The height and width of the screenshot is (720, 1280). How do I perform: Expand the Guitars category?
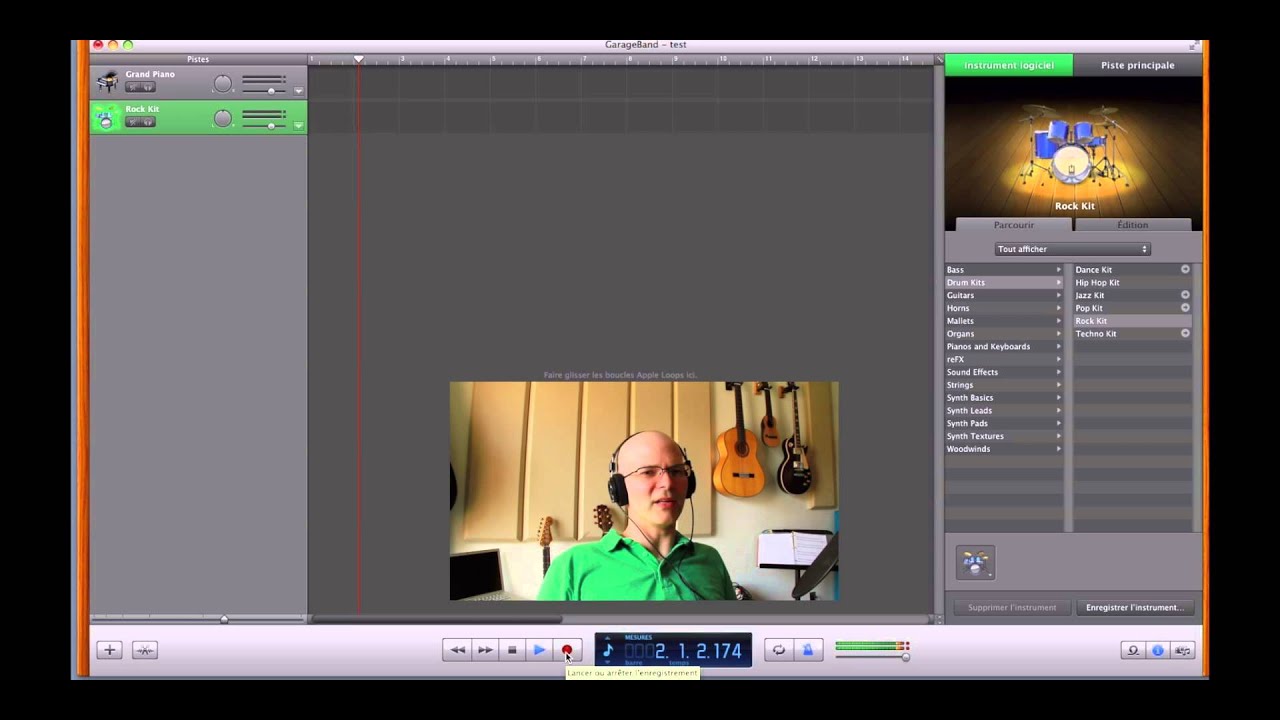coord(1004,296)
